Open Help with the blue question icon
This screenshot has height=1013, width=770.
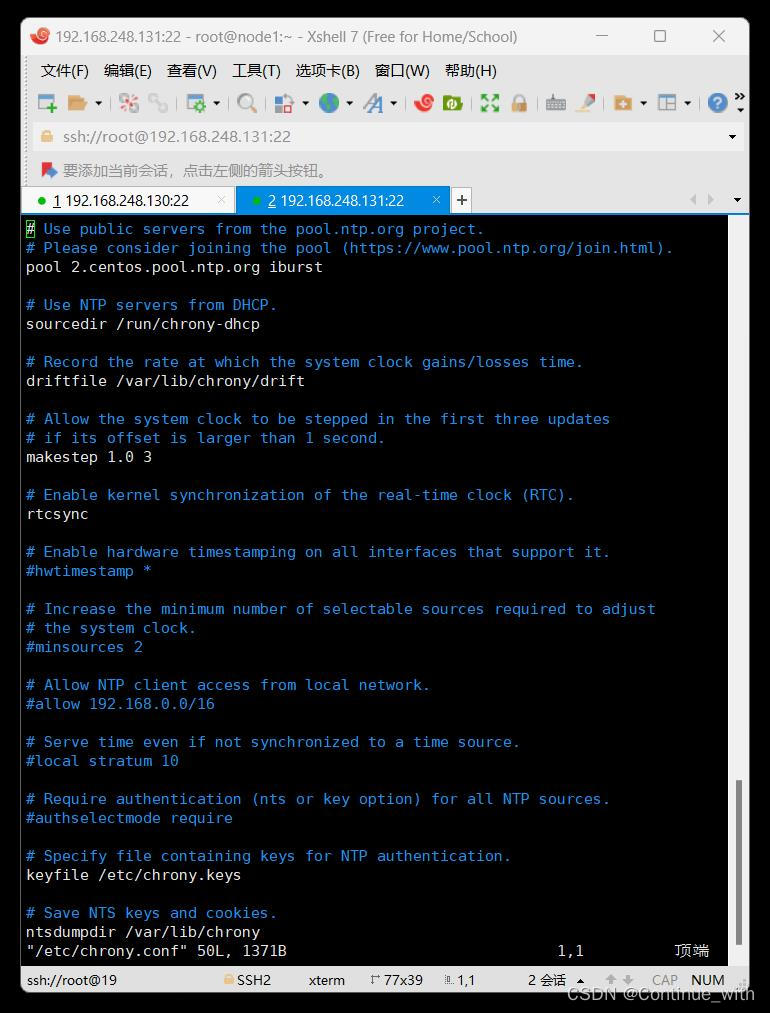click(x=718, y=103)
